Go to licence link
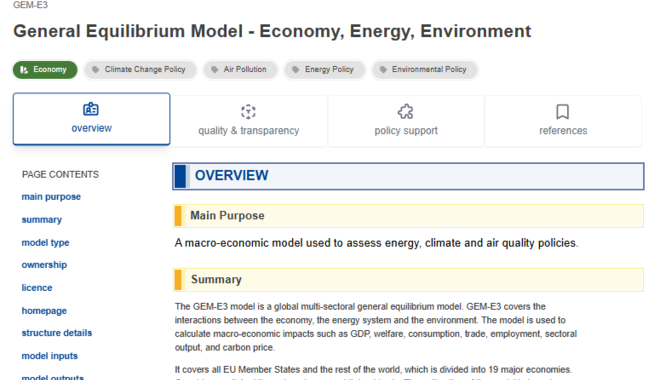 37,288
